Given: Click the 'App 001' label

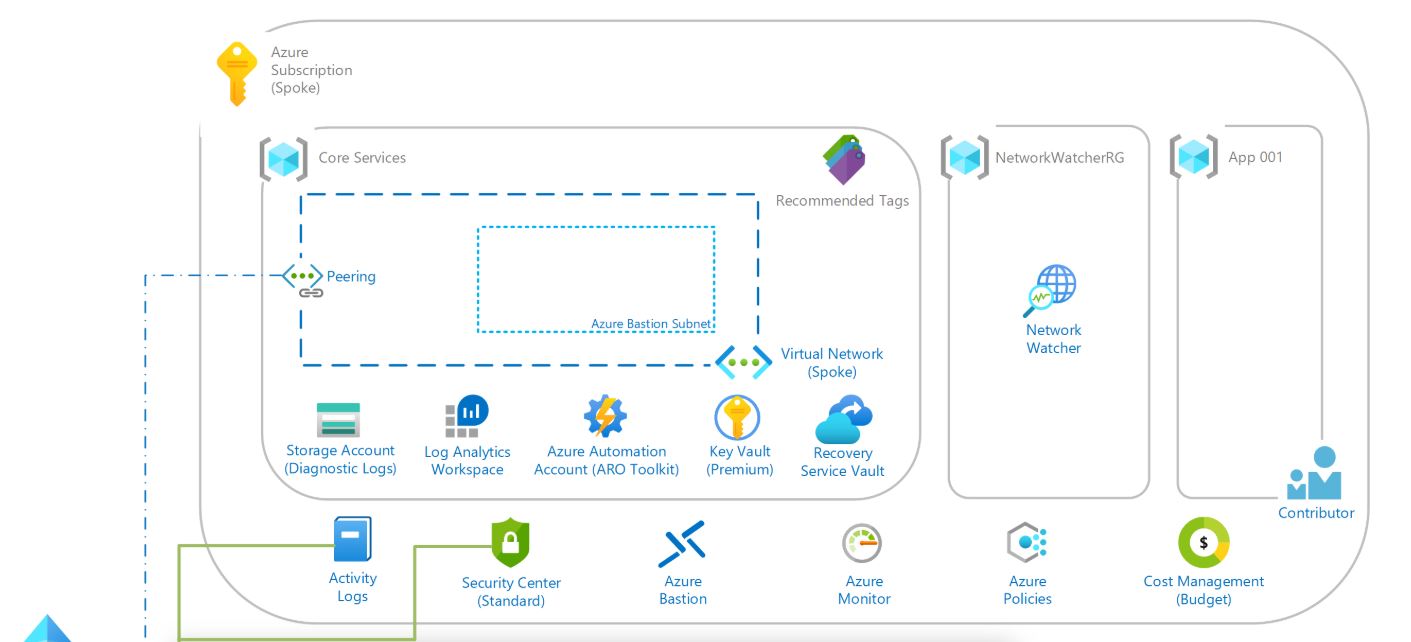Looking at the screenshot, I should [x=1255, y=157].
